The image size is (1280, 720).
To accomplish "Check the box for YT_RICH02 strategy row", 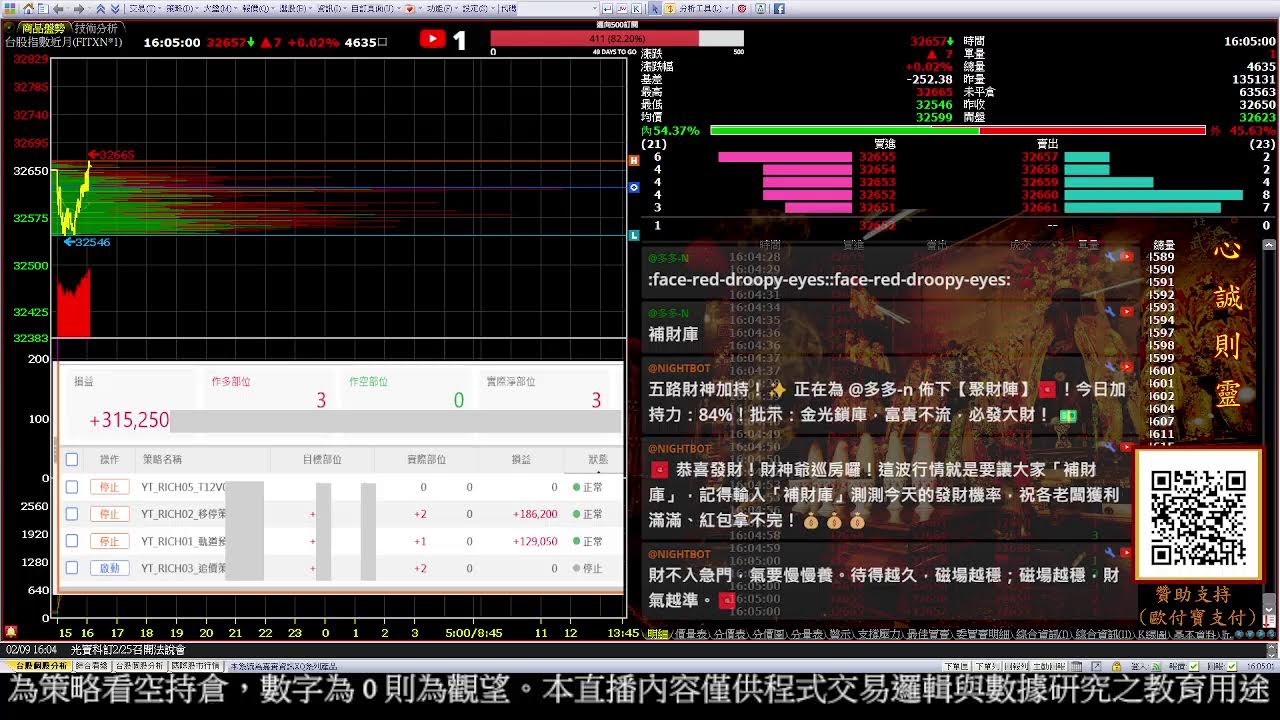I will click(71, 514).
